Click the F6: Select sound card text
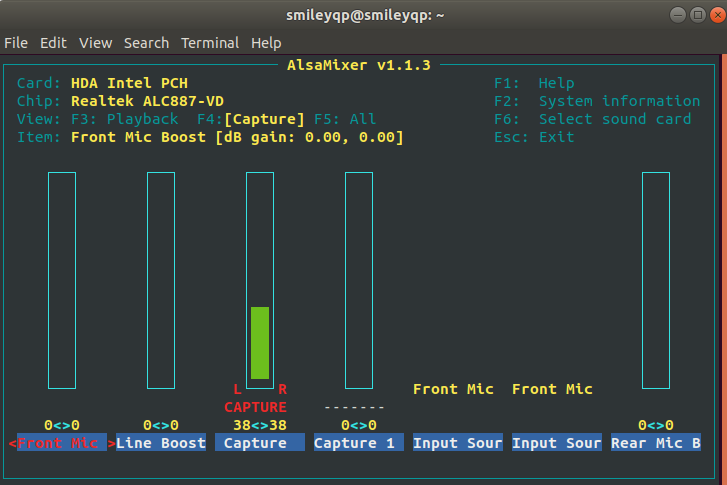The image size is (727, 485). point(593,119)
